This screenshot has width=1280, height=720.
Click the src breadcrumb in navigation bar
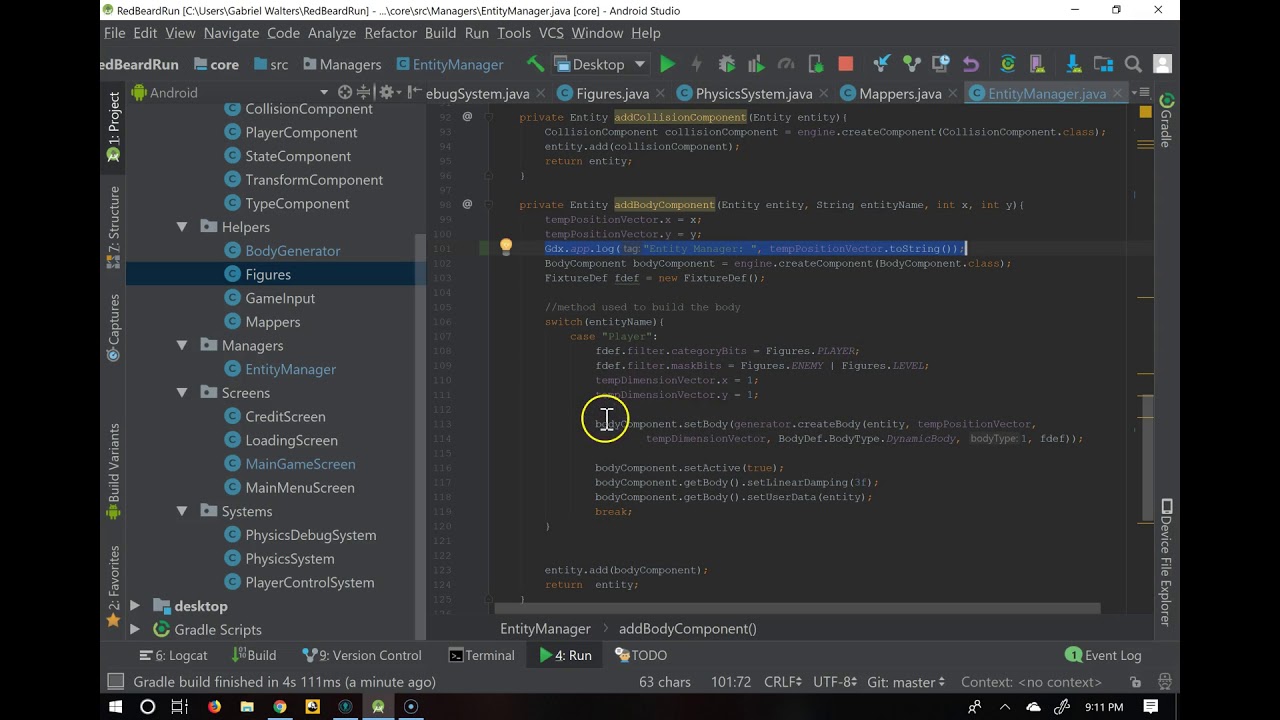(269, 64)
